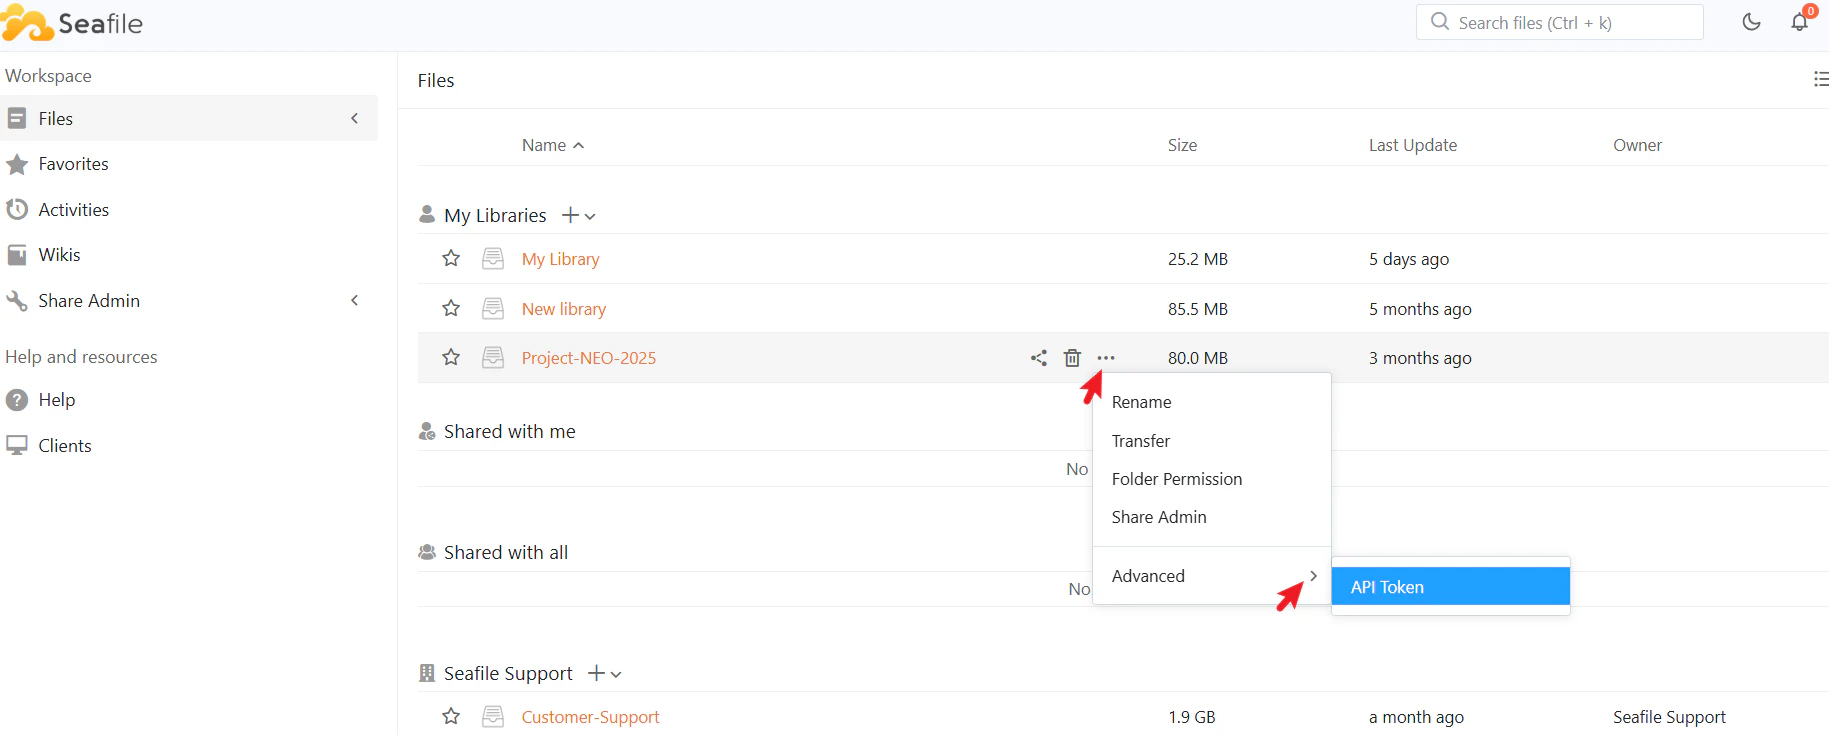Star the New library row
Screen dimensions: 1829x735
(451, 308)
